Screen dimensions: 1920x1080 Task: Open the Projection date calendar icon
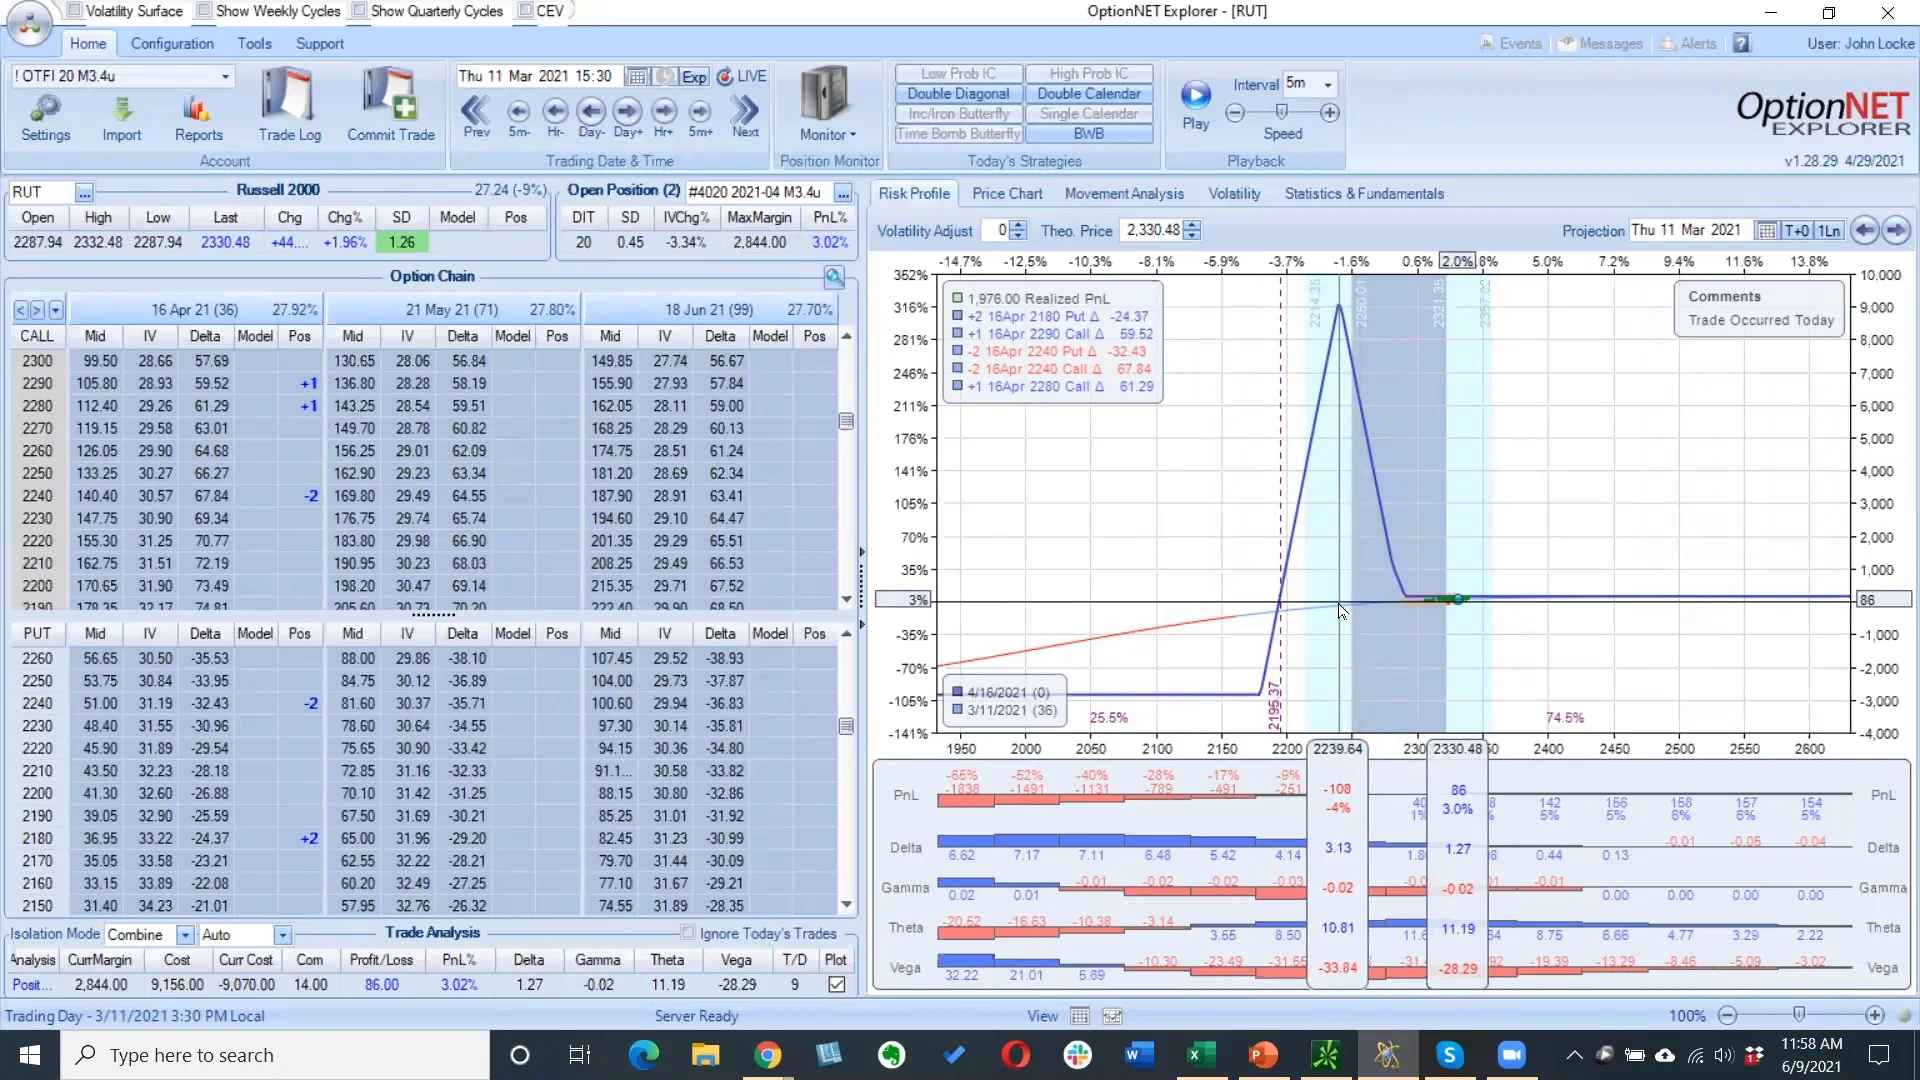click(x=1767, y=231)
